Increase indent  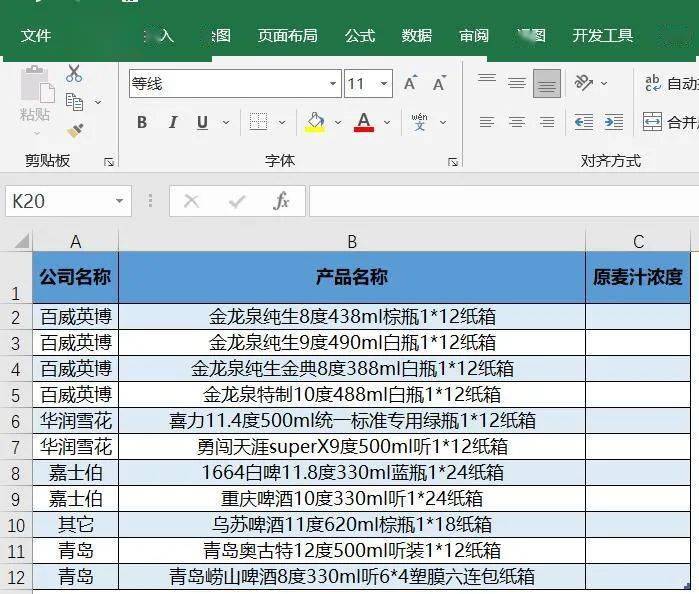(x=614, y=122)
